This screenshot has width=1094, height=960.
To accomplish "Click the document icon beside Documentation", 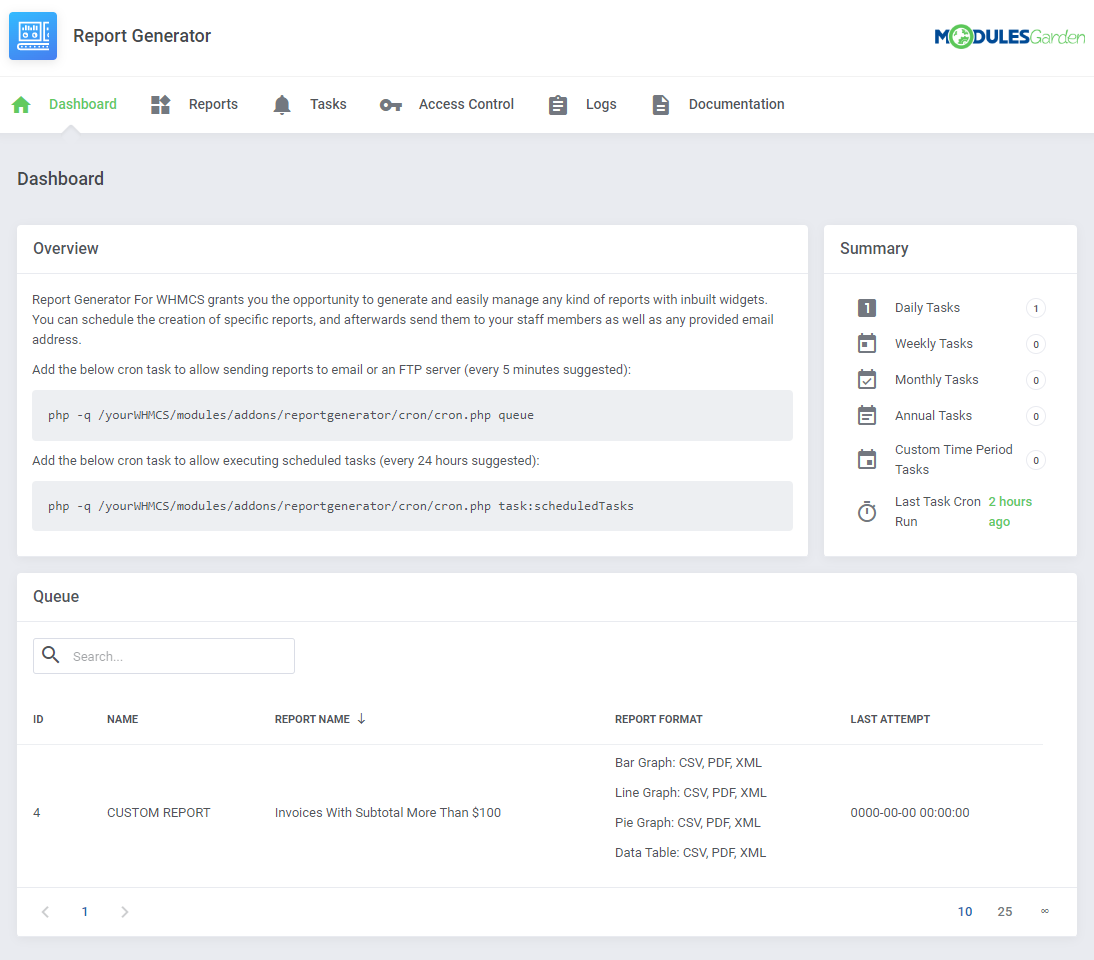I will pos(660,105).
